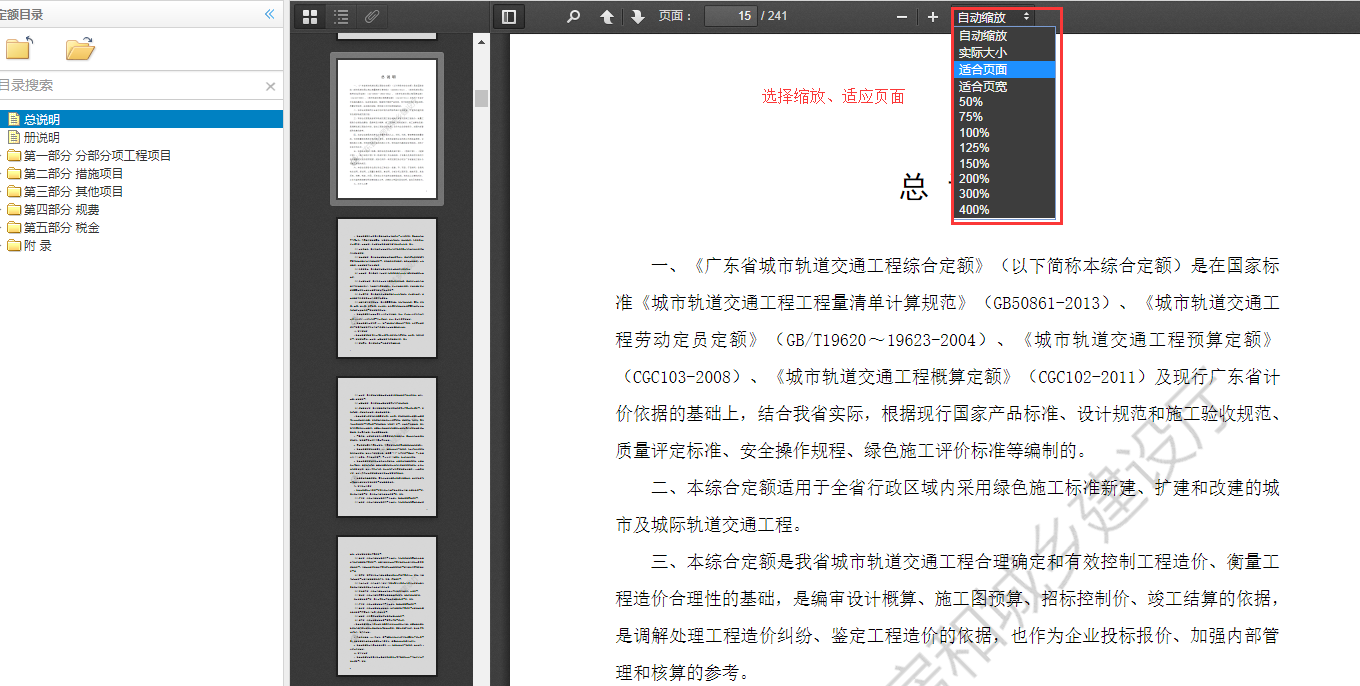Screen dimensions: 1360x686
Task: Set zoom to 75%
Action: click(1005, 117)
